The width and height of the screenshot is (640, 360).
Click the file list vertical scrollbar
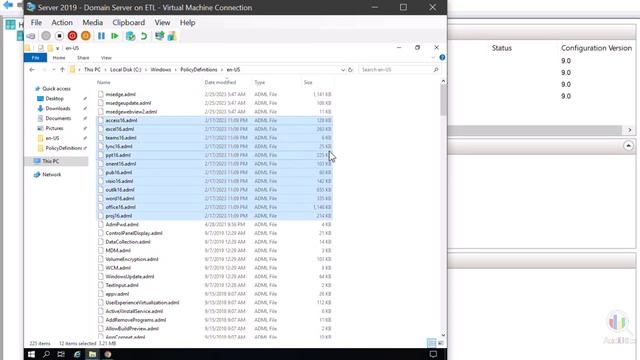point(443,101)
